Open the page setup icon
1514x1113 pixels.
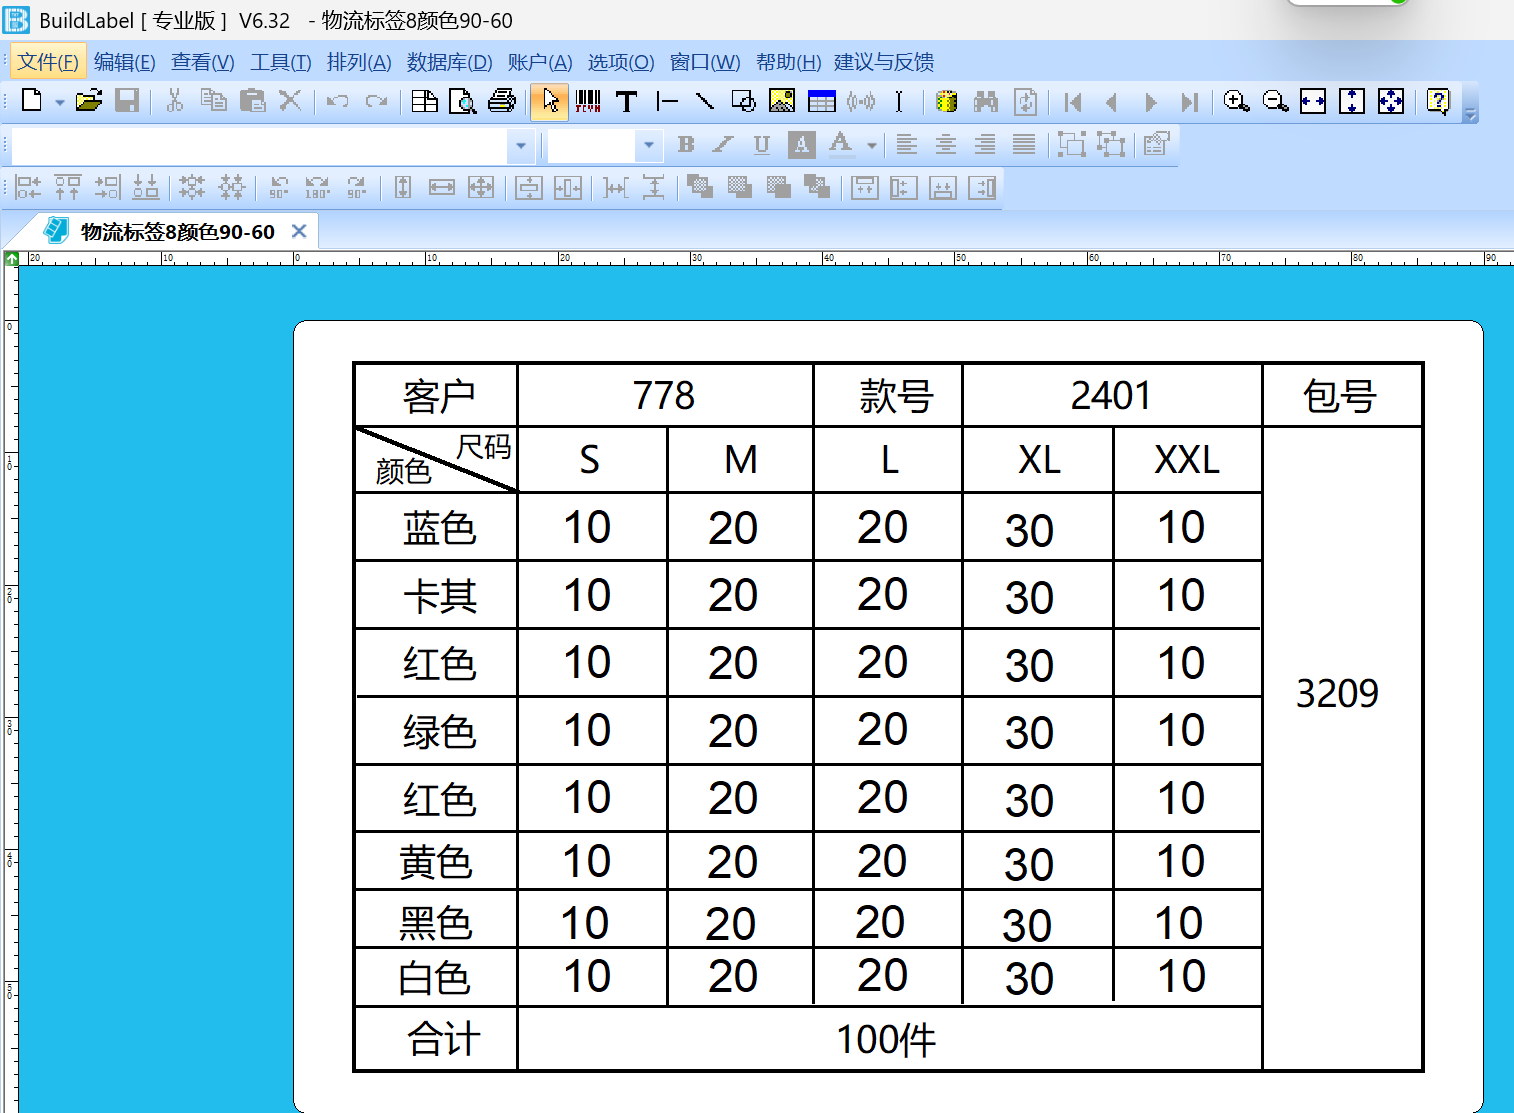pyautogui.click(x=425, y=101)
